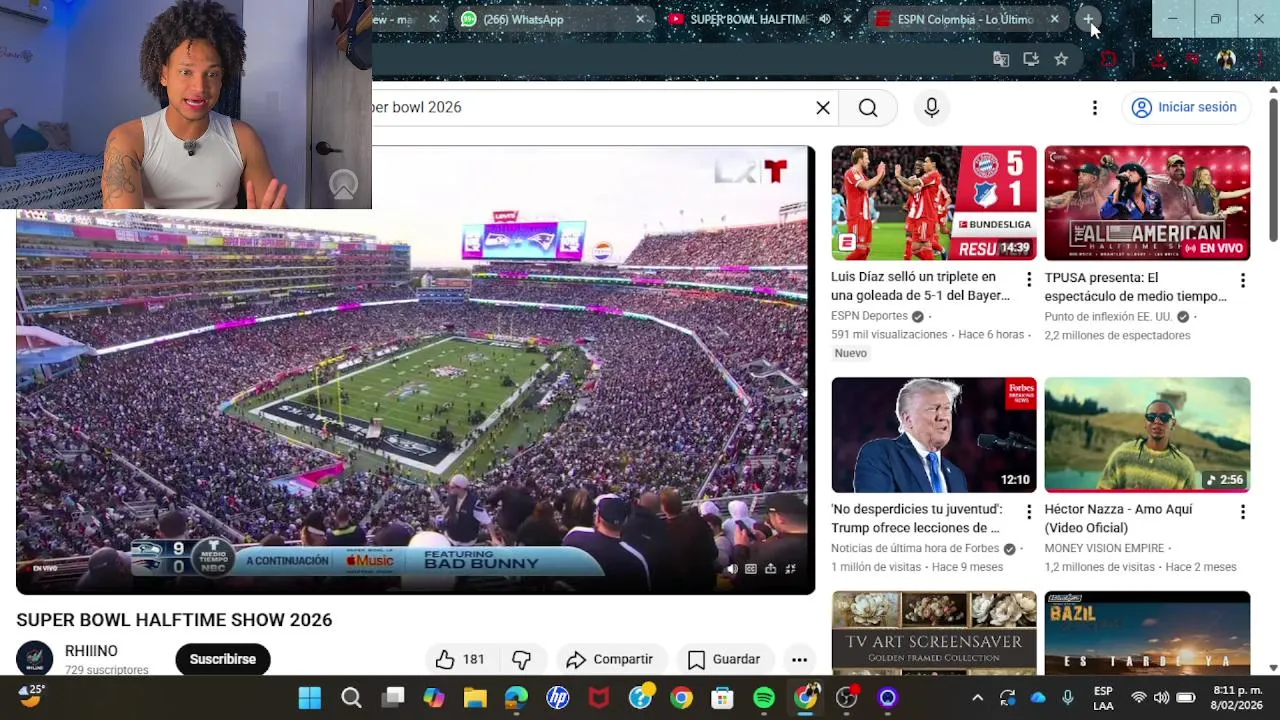This screenshot has height=720, width=1280.
Task: Open Microsoft Store from the taskbar
Action: [723, 698]
